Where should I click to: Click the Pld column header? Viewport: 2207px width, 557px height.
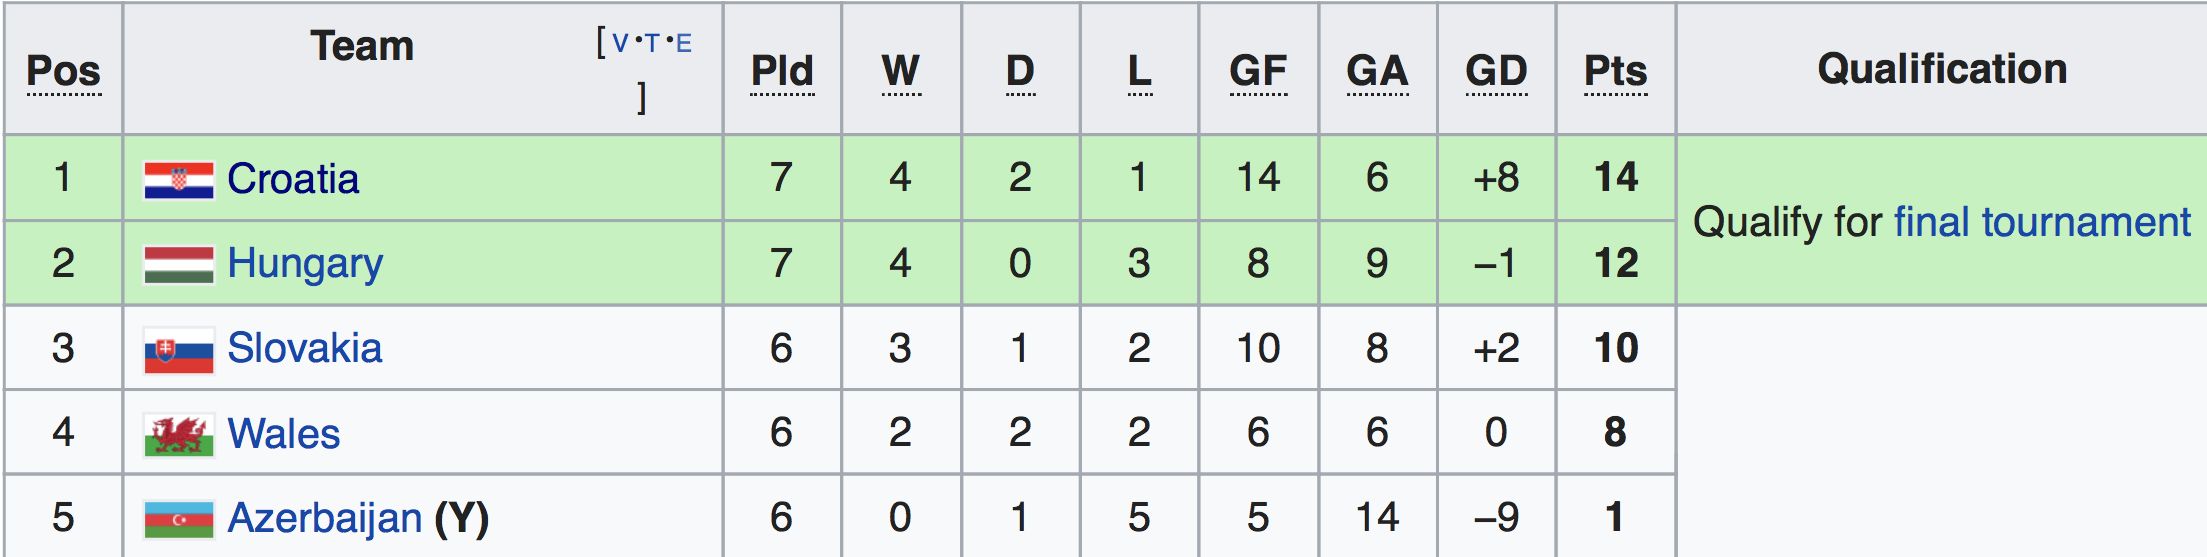coord(782,71)
